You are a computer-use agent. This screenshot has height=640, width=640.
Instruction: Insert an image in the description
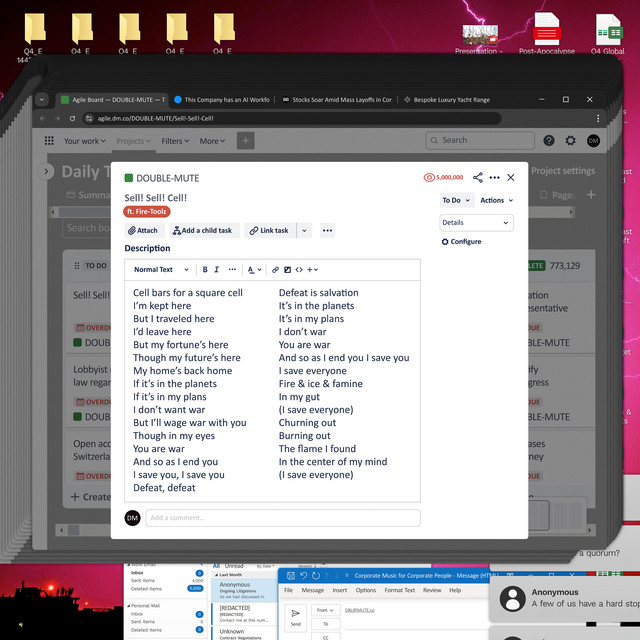tap(287, 269)
